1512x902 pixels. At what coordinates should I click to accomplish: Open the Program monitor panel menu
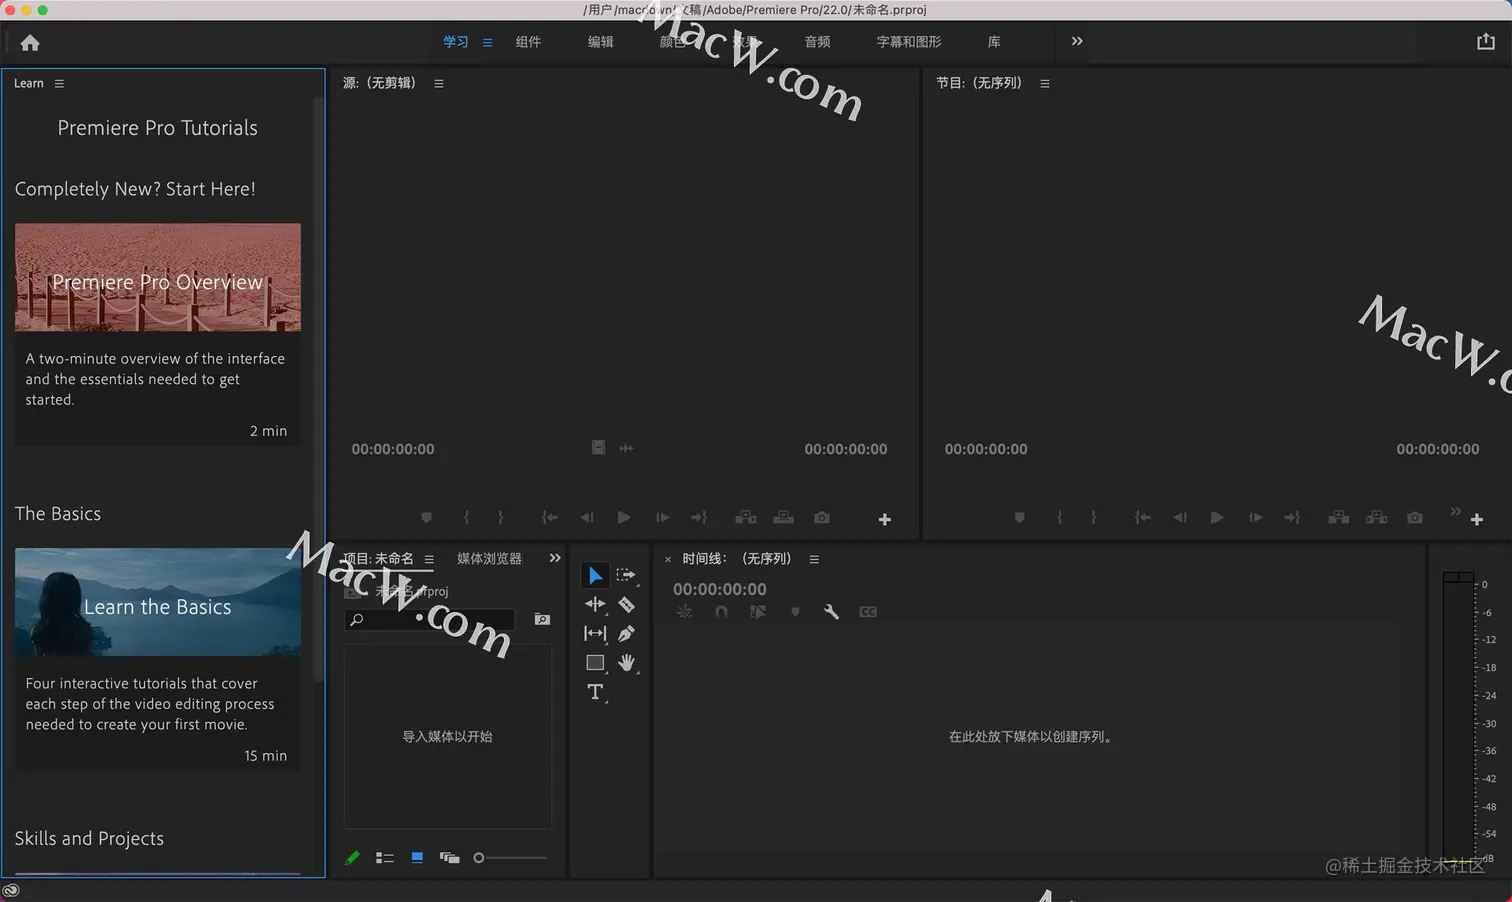point(1045,84)
